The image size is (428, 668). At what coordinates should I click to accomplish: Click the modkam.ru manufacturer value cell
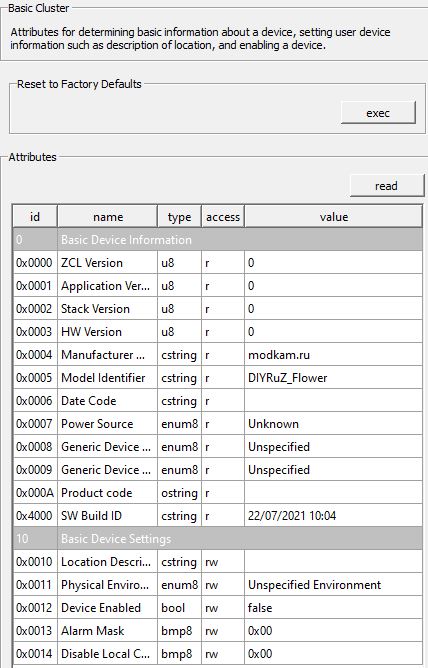[333, 355]
